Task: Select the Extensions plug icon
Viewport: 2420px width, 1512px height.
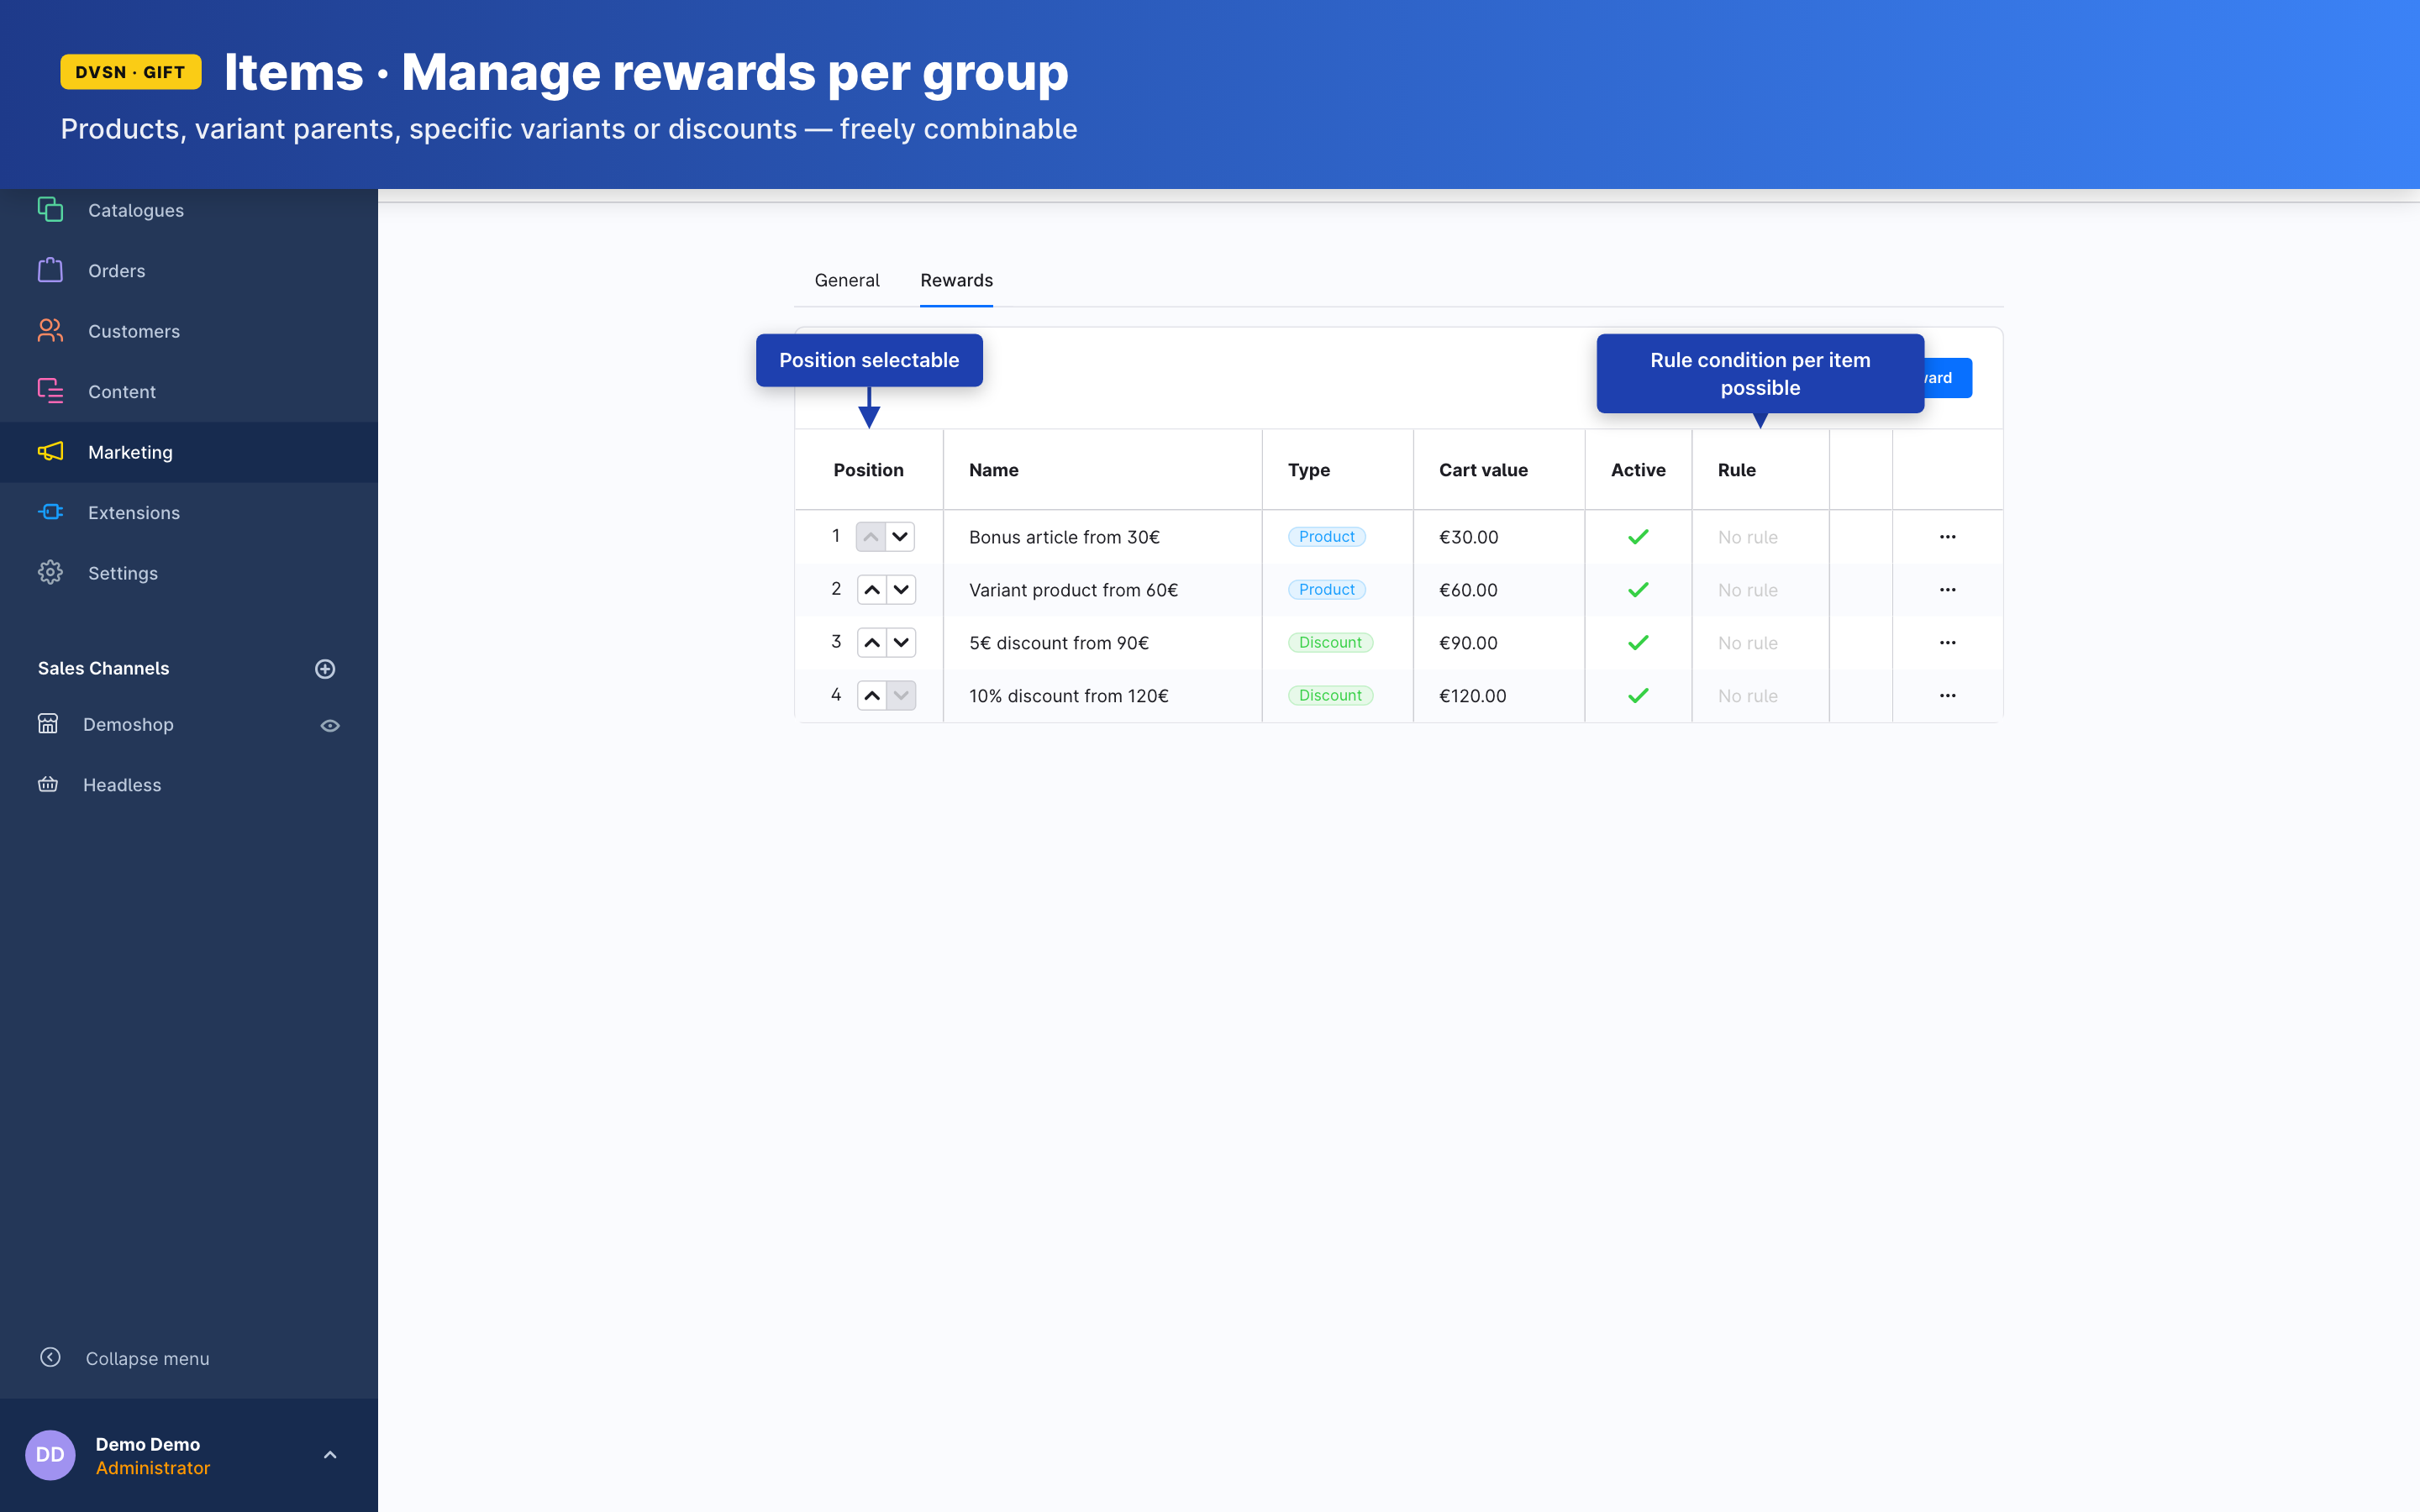Action: coord(50,512)
